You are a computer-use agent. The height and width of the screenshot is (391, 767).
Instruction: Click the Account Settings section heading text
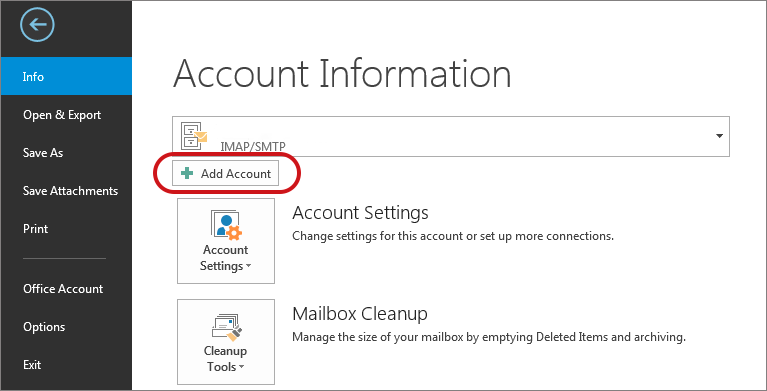[x=360, y=213]
